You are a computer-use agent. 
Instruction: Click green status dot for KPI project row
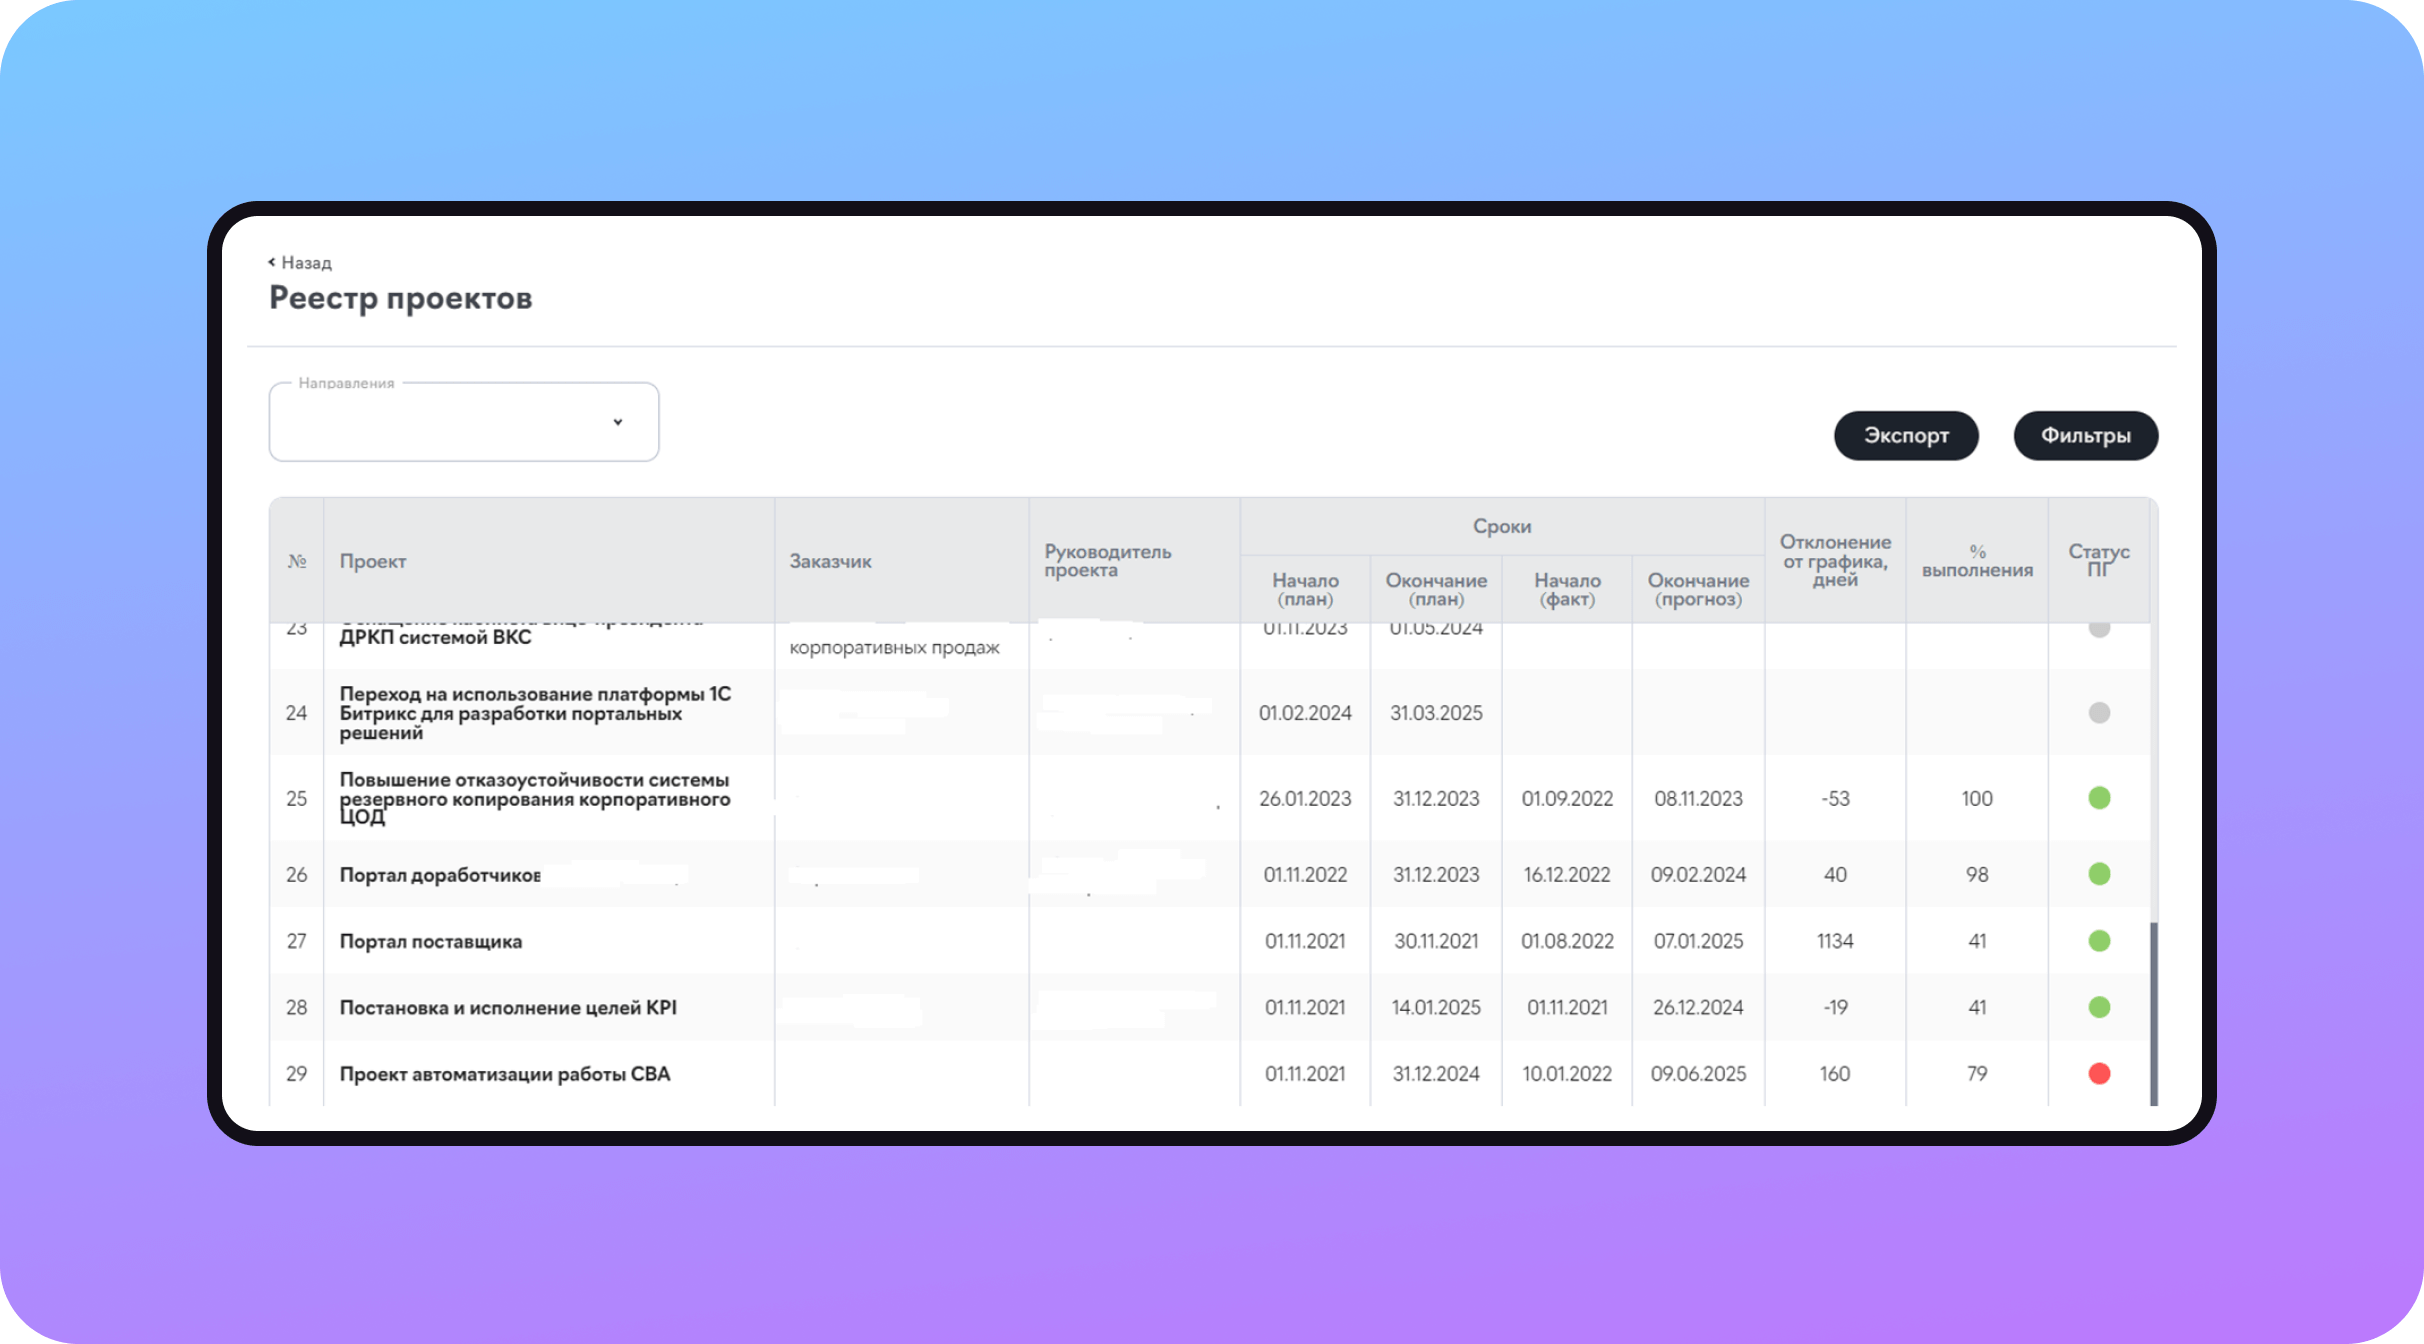(2099, 1006)
